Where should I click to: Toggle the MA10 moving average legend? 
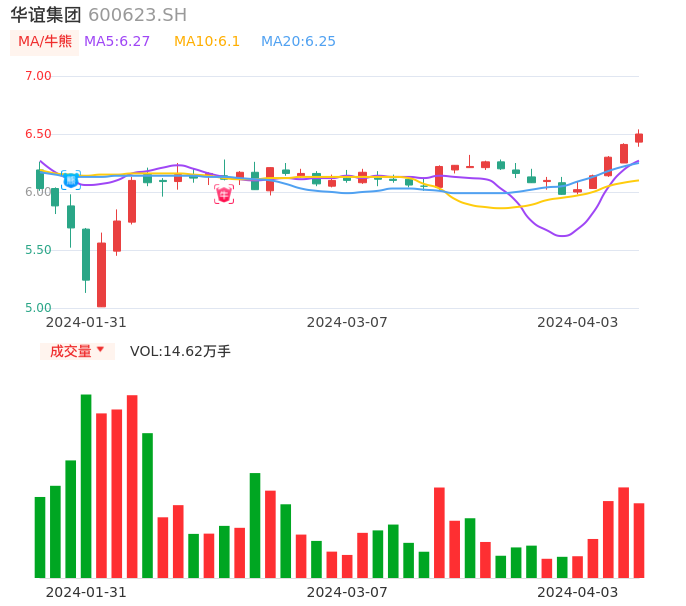tap(207, 42)
